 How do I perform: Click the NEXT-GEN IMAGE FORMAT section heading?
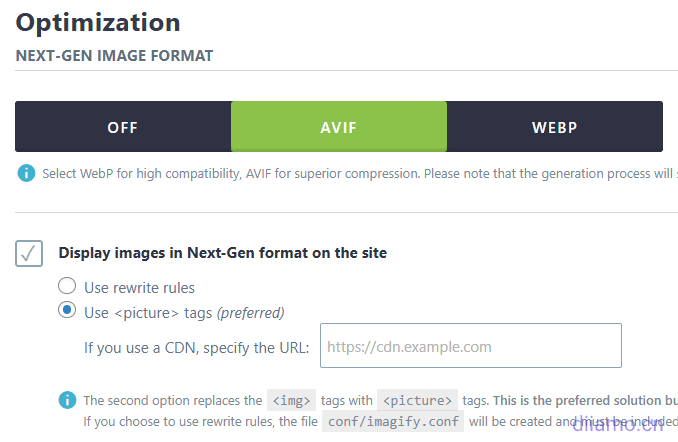point(114,56)
